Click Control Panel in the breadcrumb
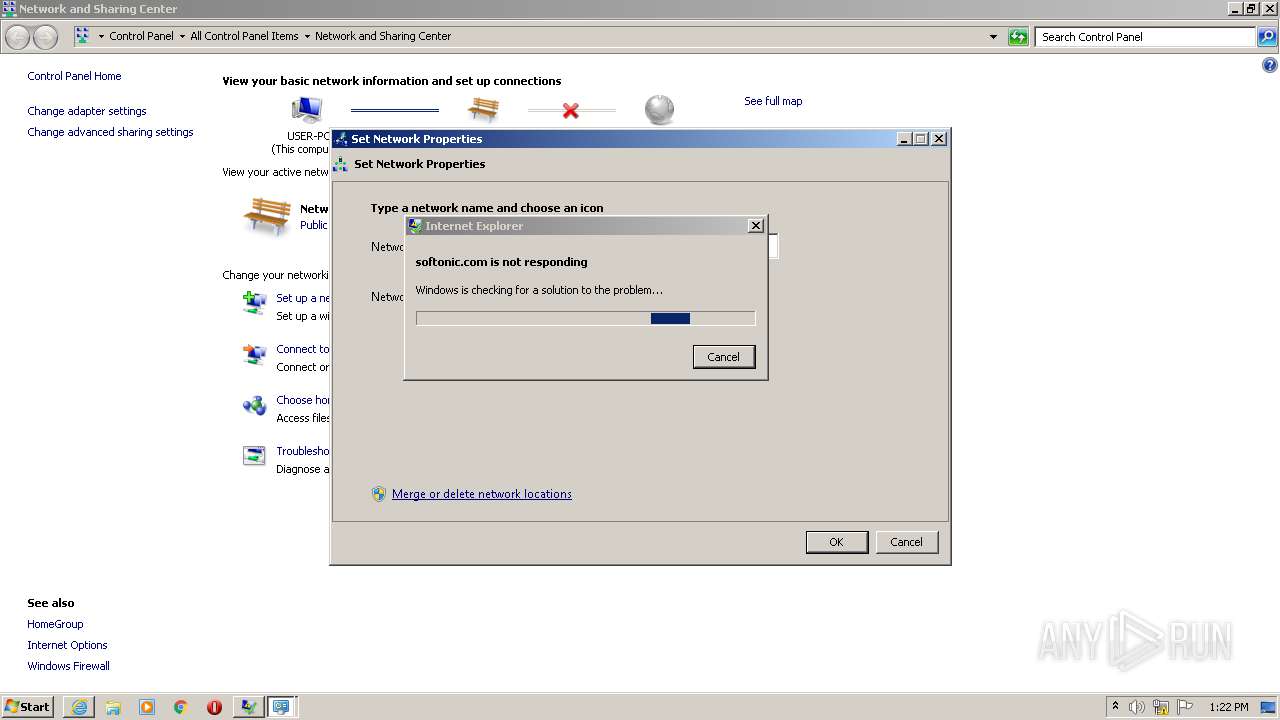Screen dimensions: 1280x720 pos(141,36)
